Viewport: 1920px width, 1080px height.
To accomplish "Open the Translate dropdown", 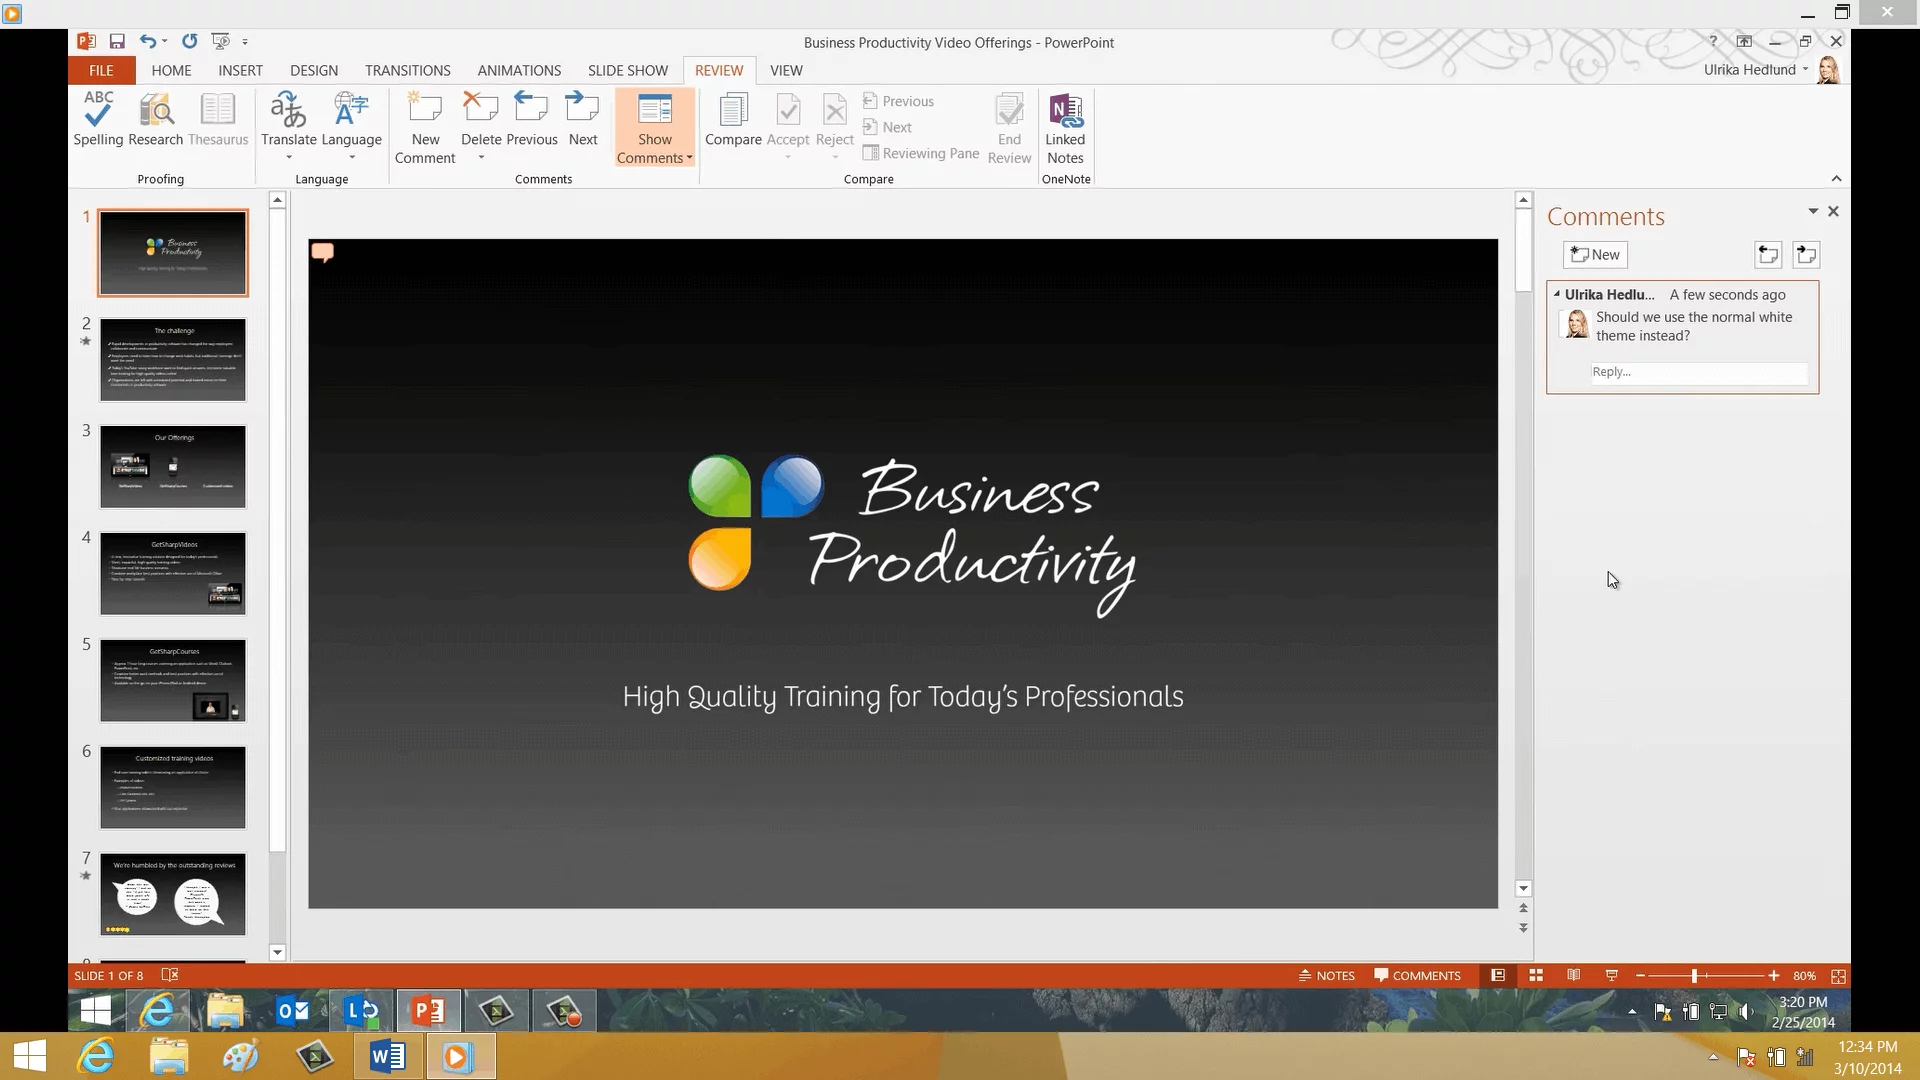I will [289, 158].
